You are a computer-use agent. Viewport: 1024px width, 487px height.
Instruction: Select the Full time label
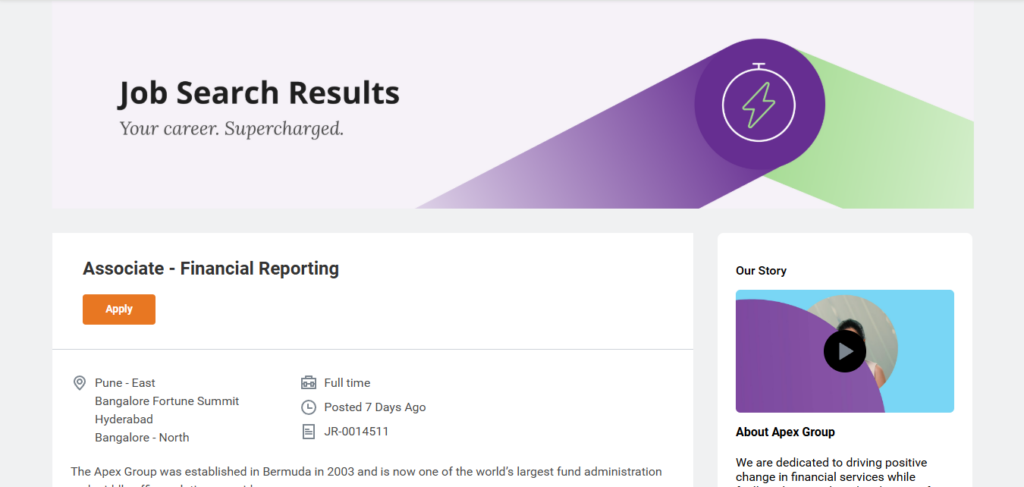(347, 383)
